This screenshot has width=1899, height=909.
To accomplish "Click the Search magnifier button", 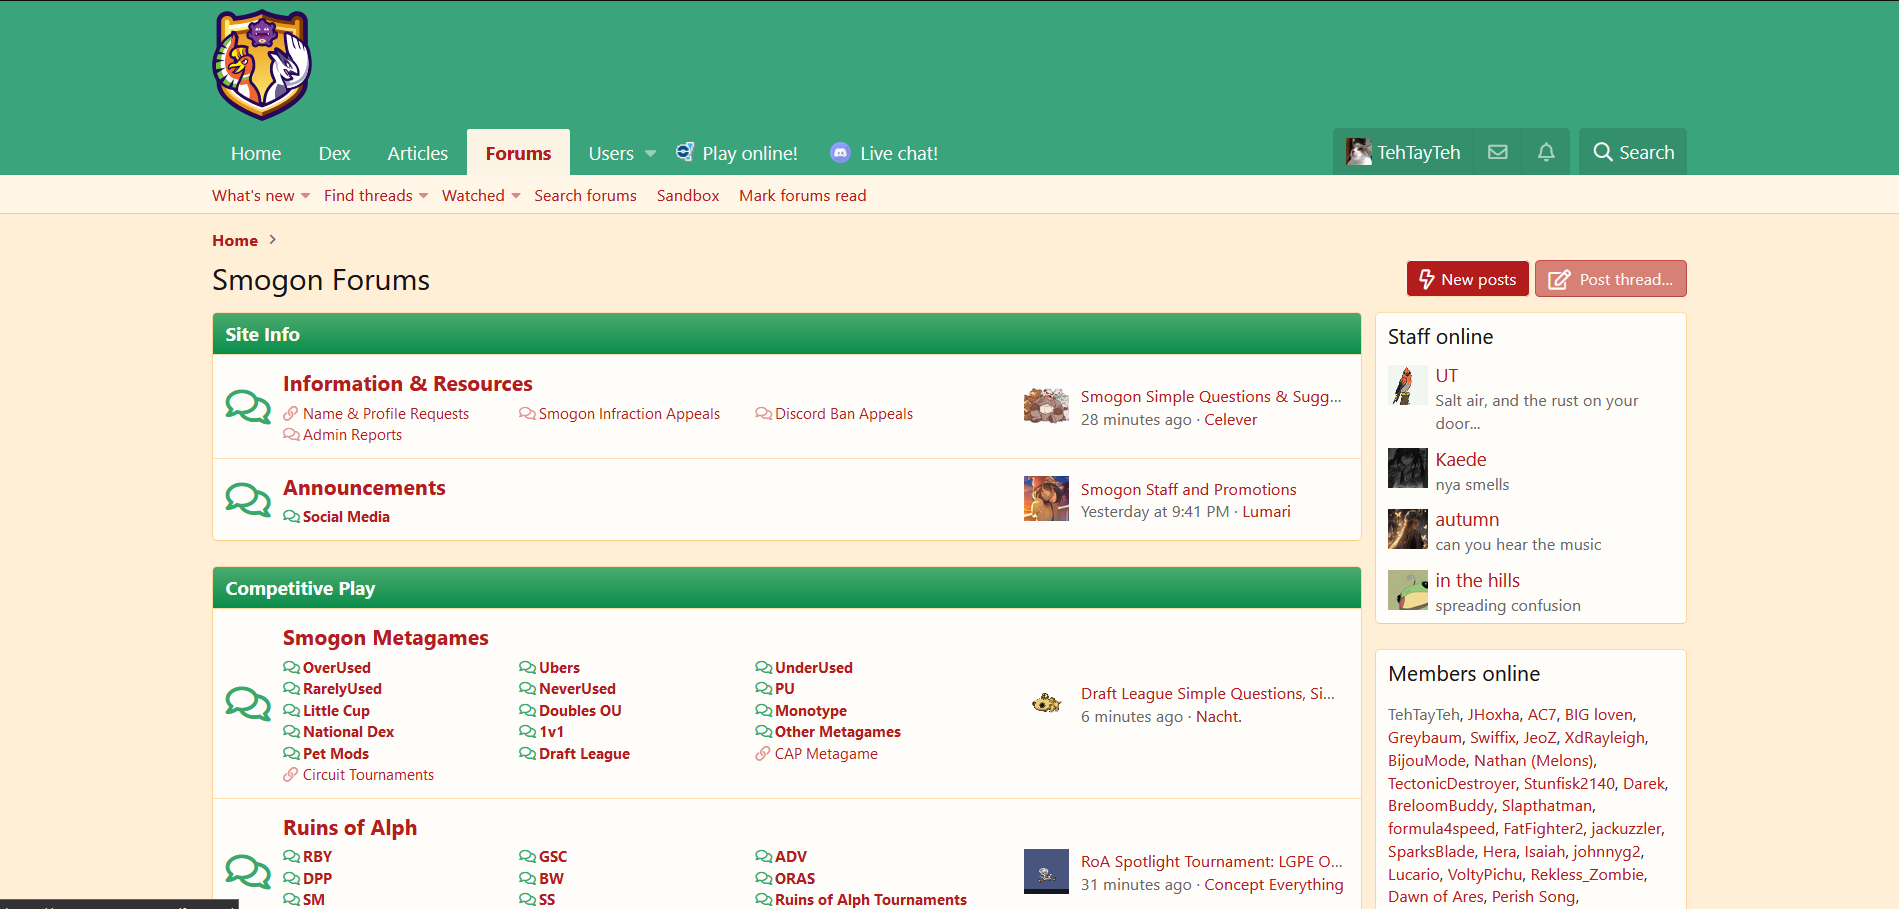I will [1633, 152].
